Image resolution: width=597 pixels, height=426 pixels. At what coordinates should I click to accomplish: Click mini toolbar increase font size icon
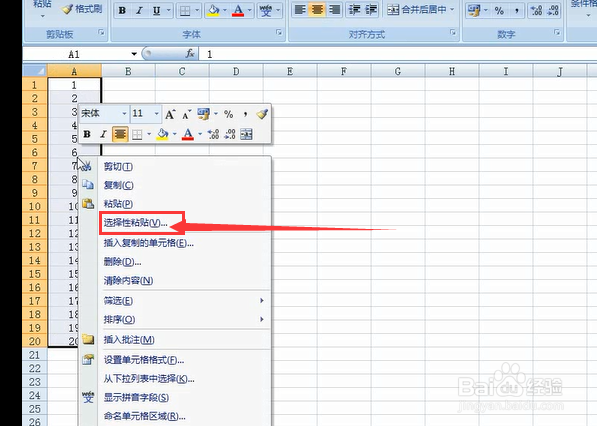[170, 114]
